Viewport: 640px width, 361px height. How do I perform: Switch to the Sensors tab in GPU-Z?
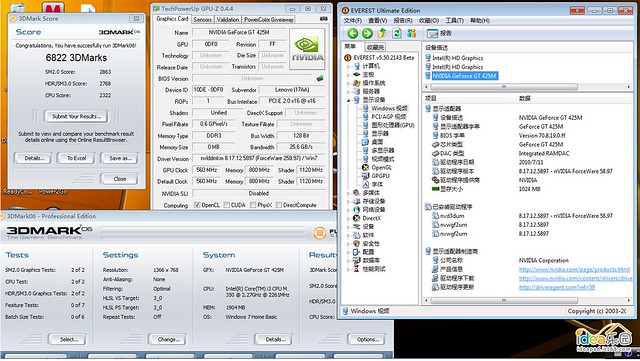(202, 19)
